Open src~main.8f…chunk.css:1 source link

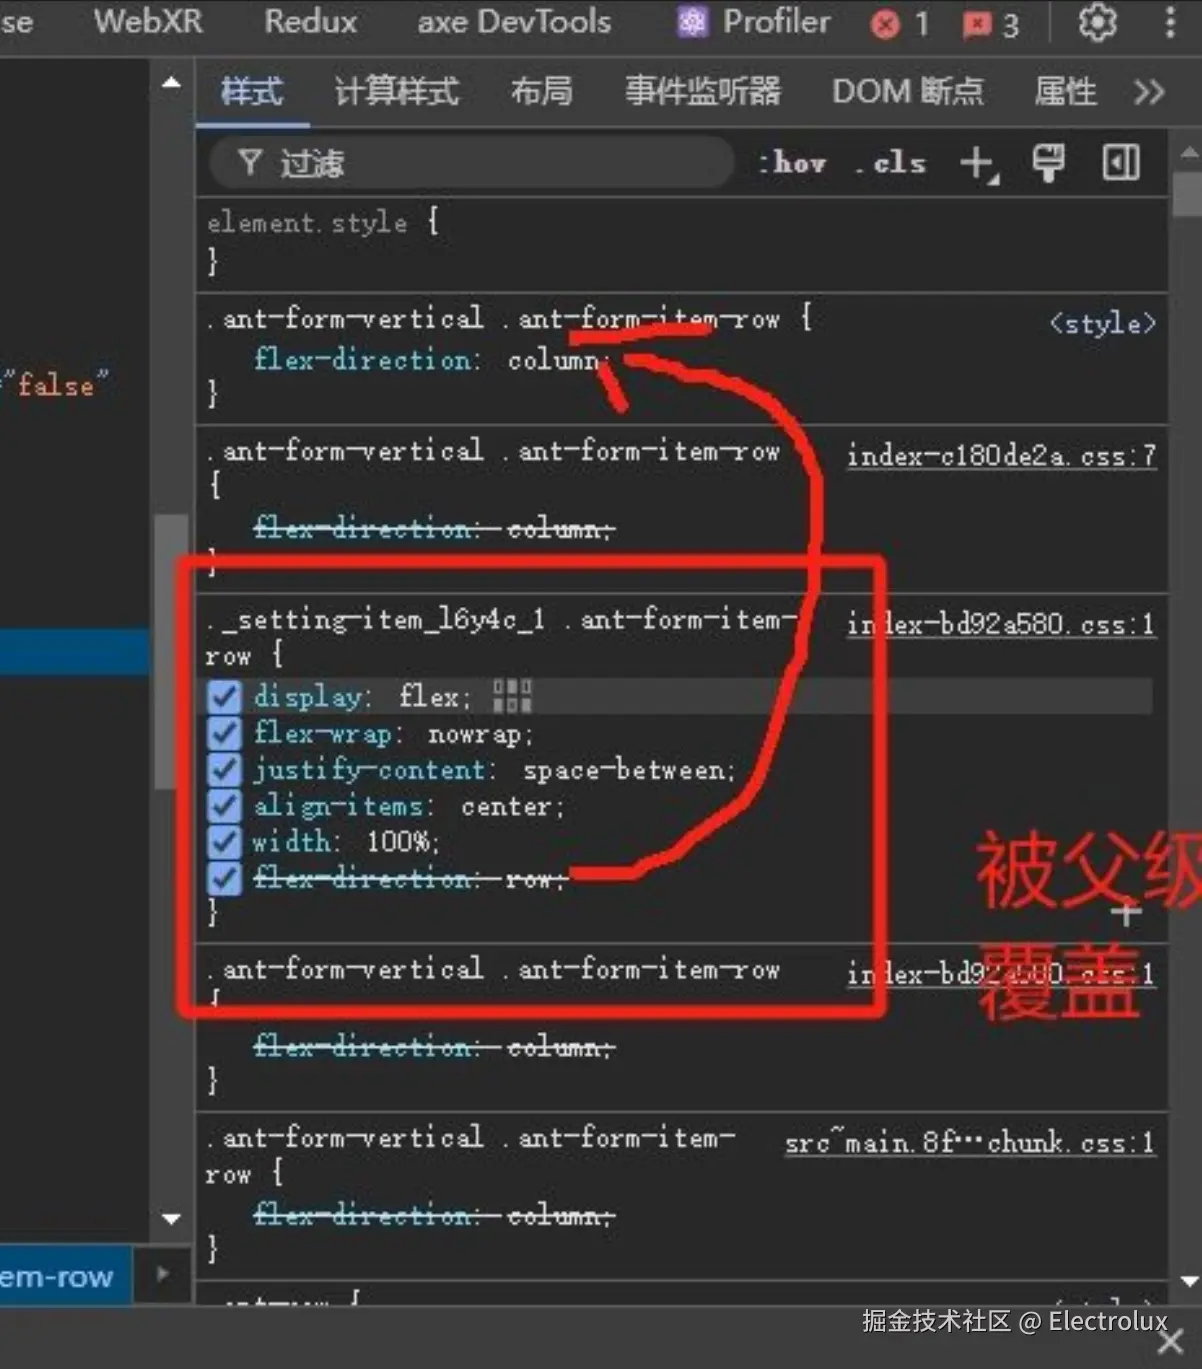click(970, 1143)
